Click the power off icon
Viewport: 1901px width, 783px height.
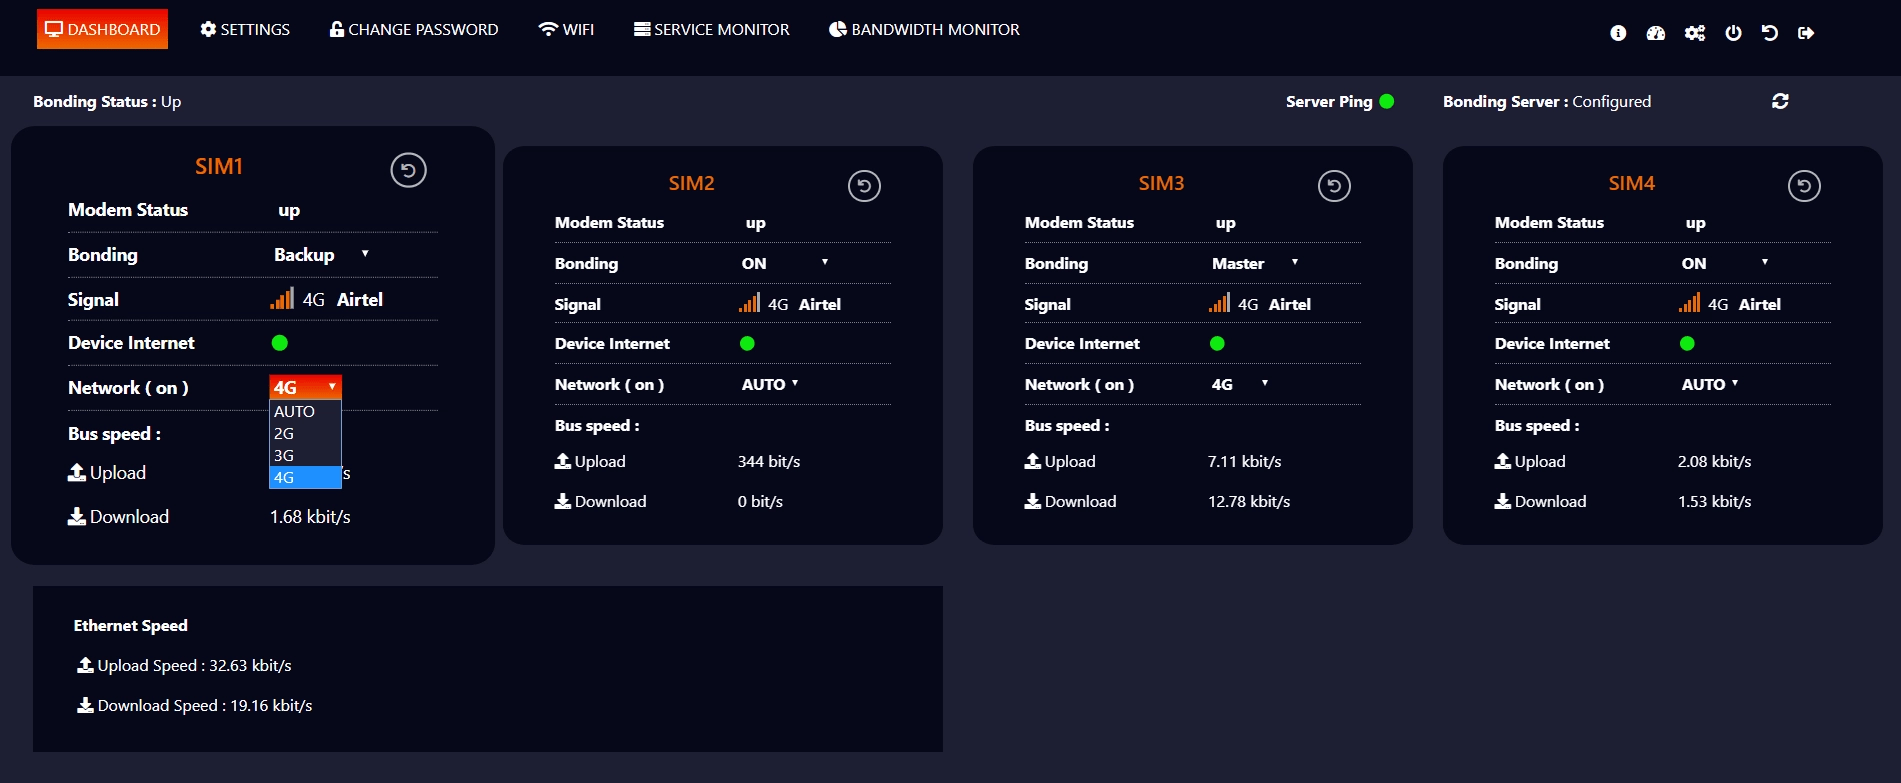pyautogui.click(x=1733, y=33)
